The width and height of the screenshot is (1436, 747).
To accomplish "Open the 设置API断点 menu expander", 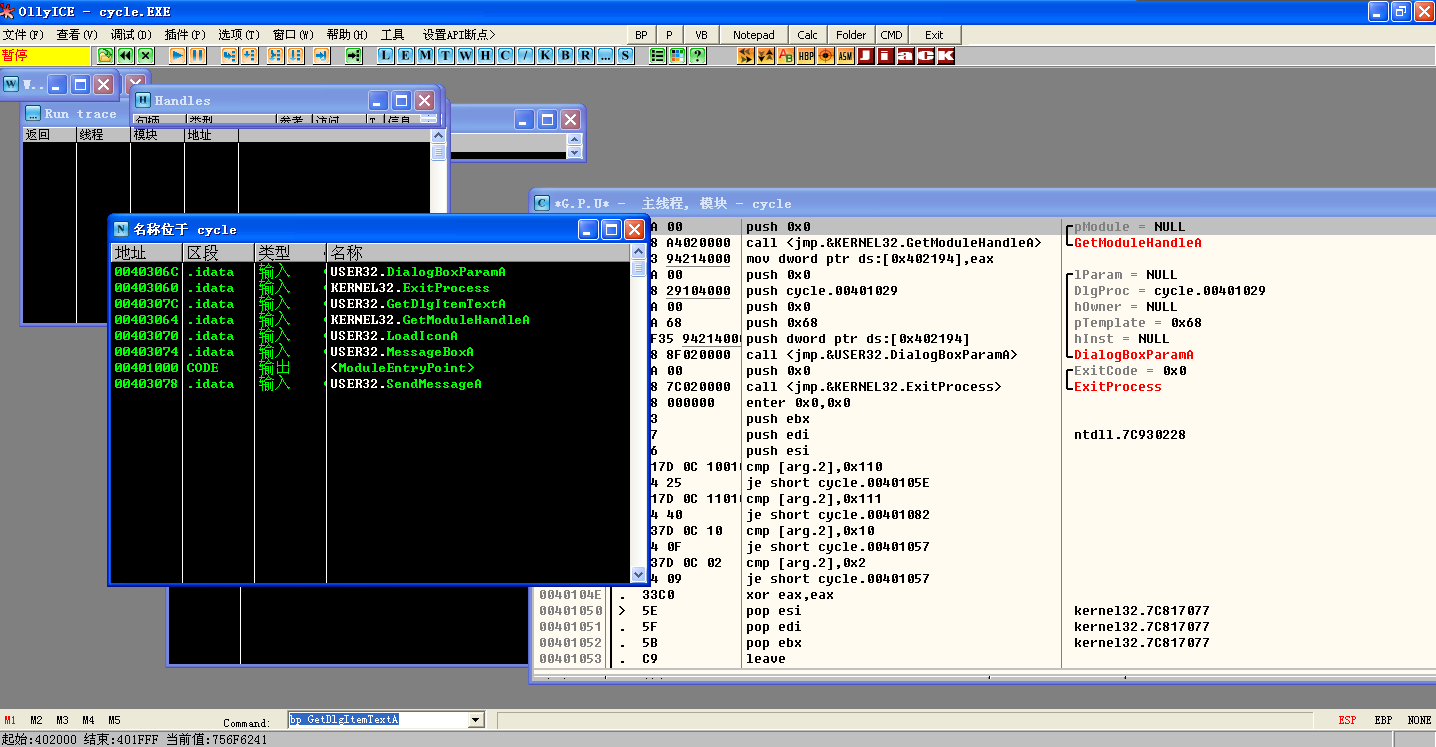I will [x=459, y=35].
